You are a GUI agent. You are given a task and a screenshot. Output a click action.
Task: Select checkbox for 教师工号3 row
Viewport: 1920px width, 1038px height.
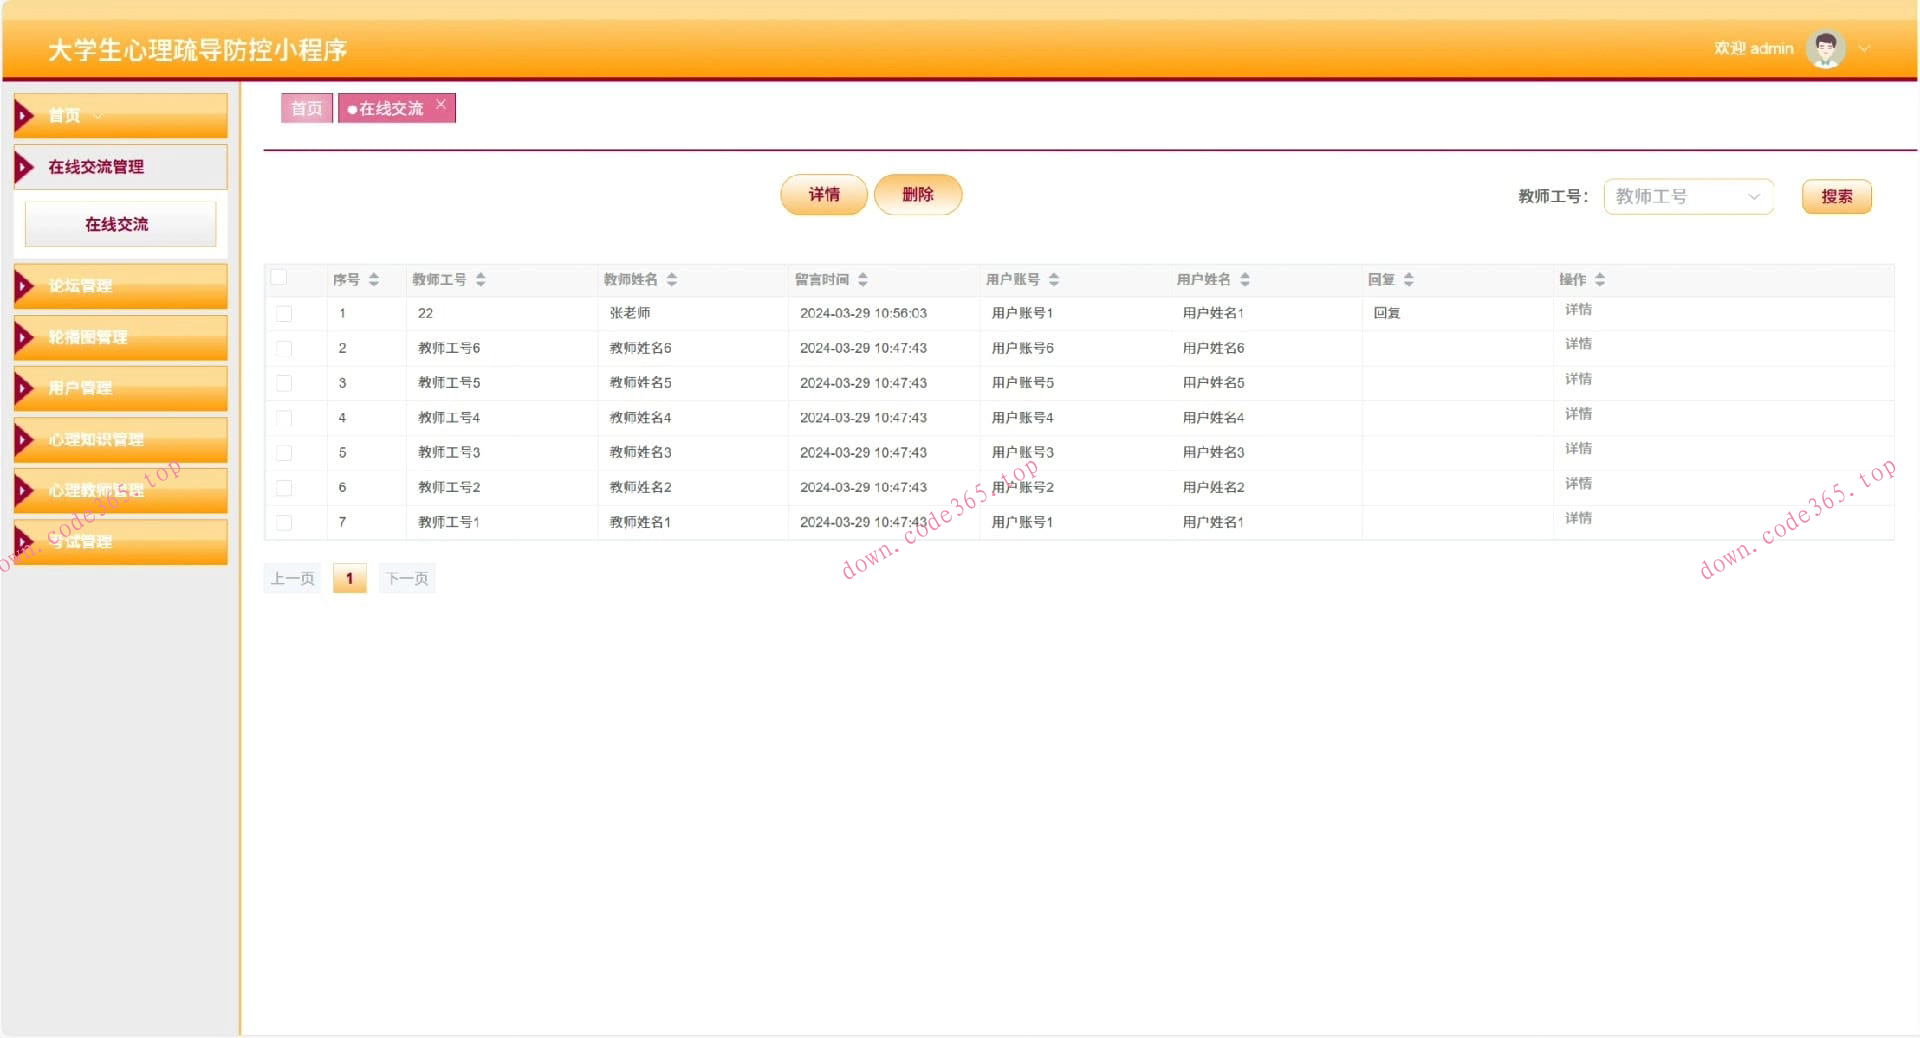(x=284, y=453)
